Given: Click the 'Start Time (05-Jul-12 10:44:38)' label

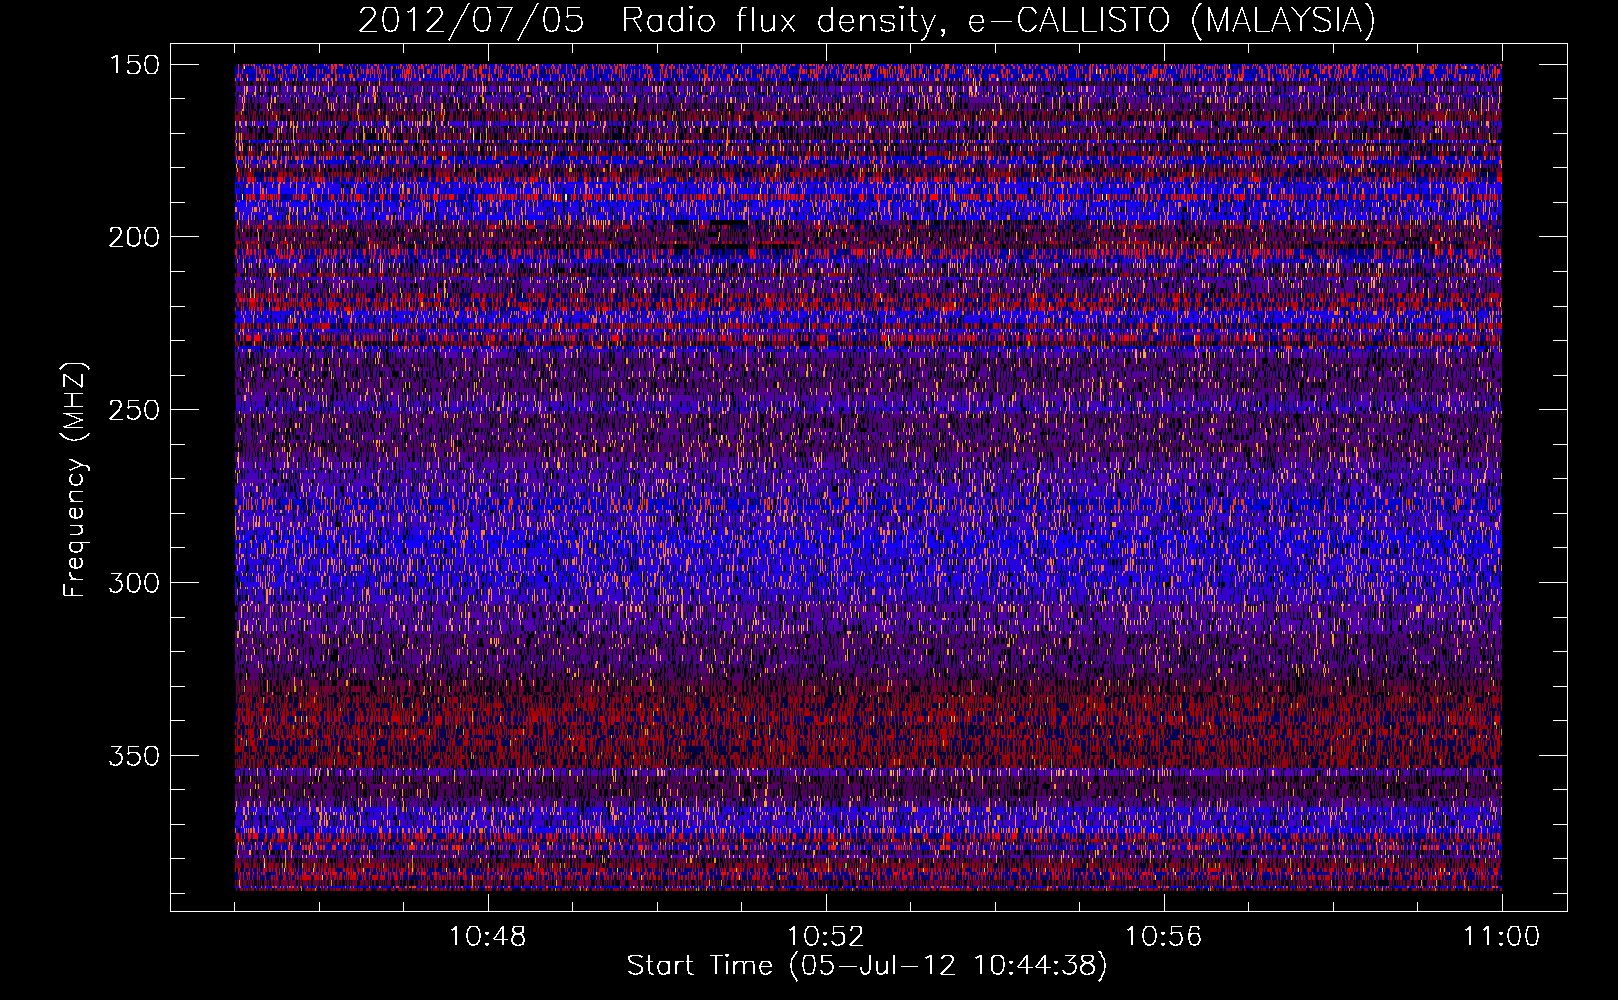Looking at the screenshot, I should click(867, 966).
